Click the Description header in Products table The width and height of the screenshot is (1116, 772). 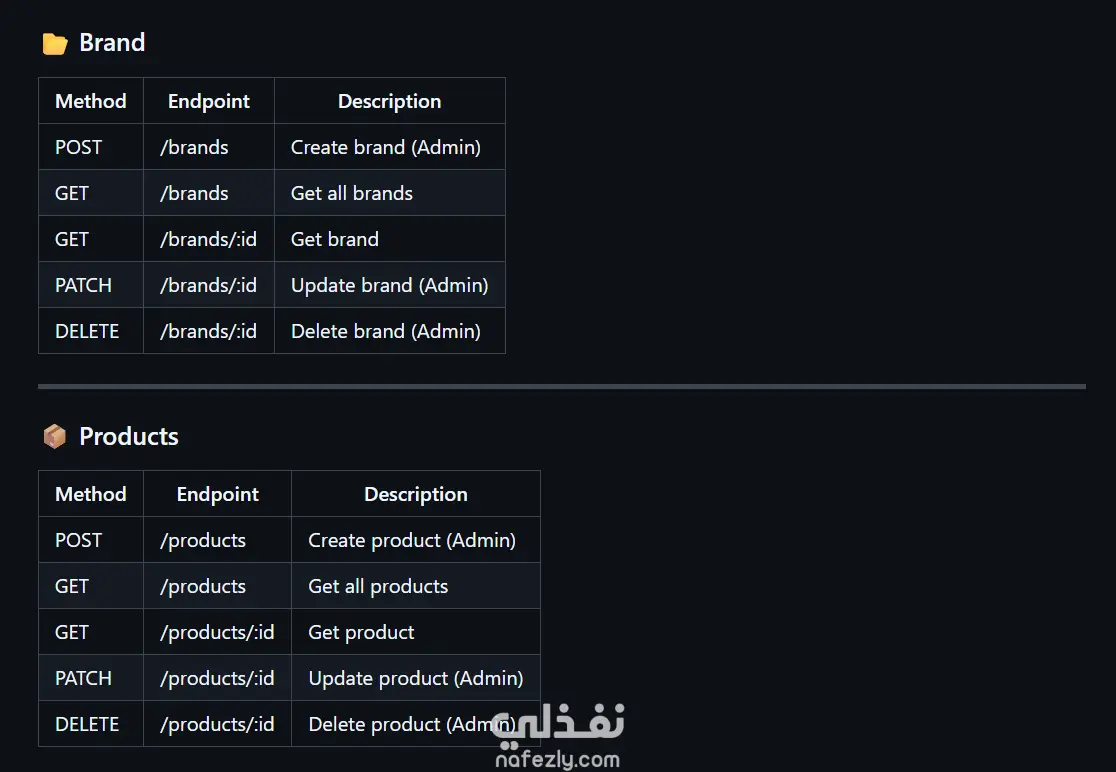(416, 494)
